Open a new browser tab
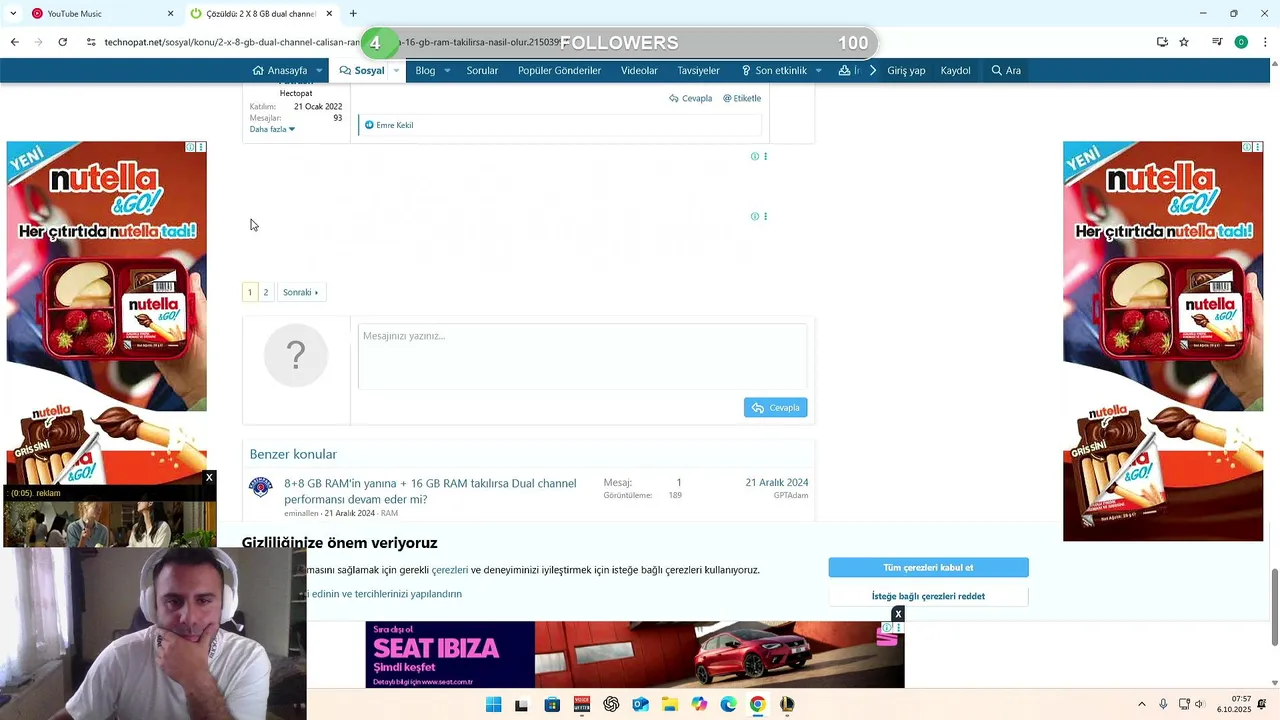 (353, 14)
